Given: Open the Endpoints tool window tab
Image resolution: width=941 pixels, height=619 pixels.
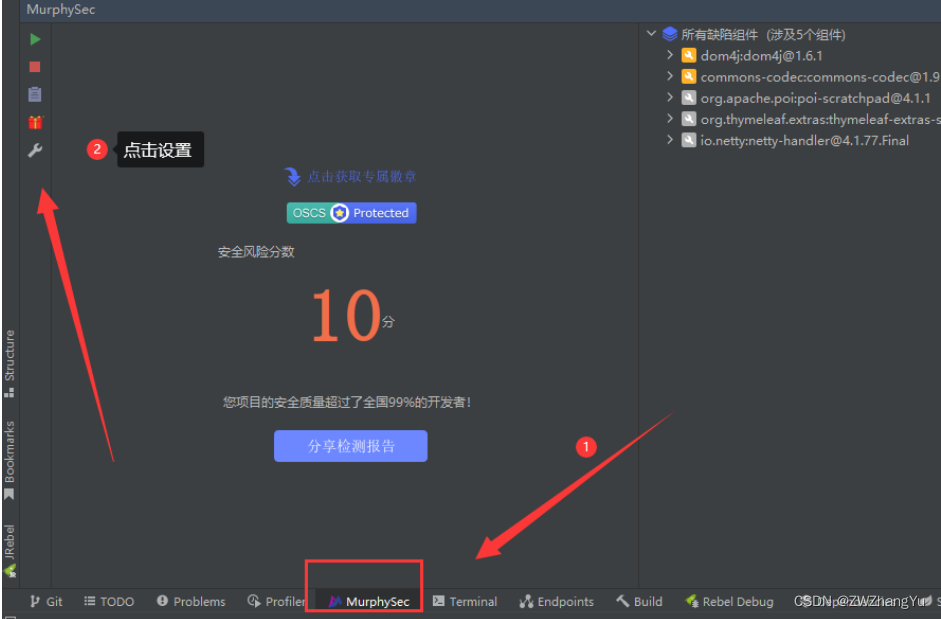Looking at the screenshot, I should tap(557, 601).
